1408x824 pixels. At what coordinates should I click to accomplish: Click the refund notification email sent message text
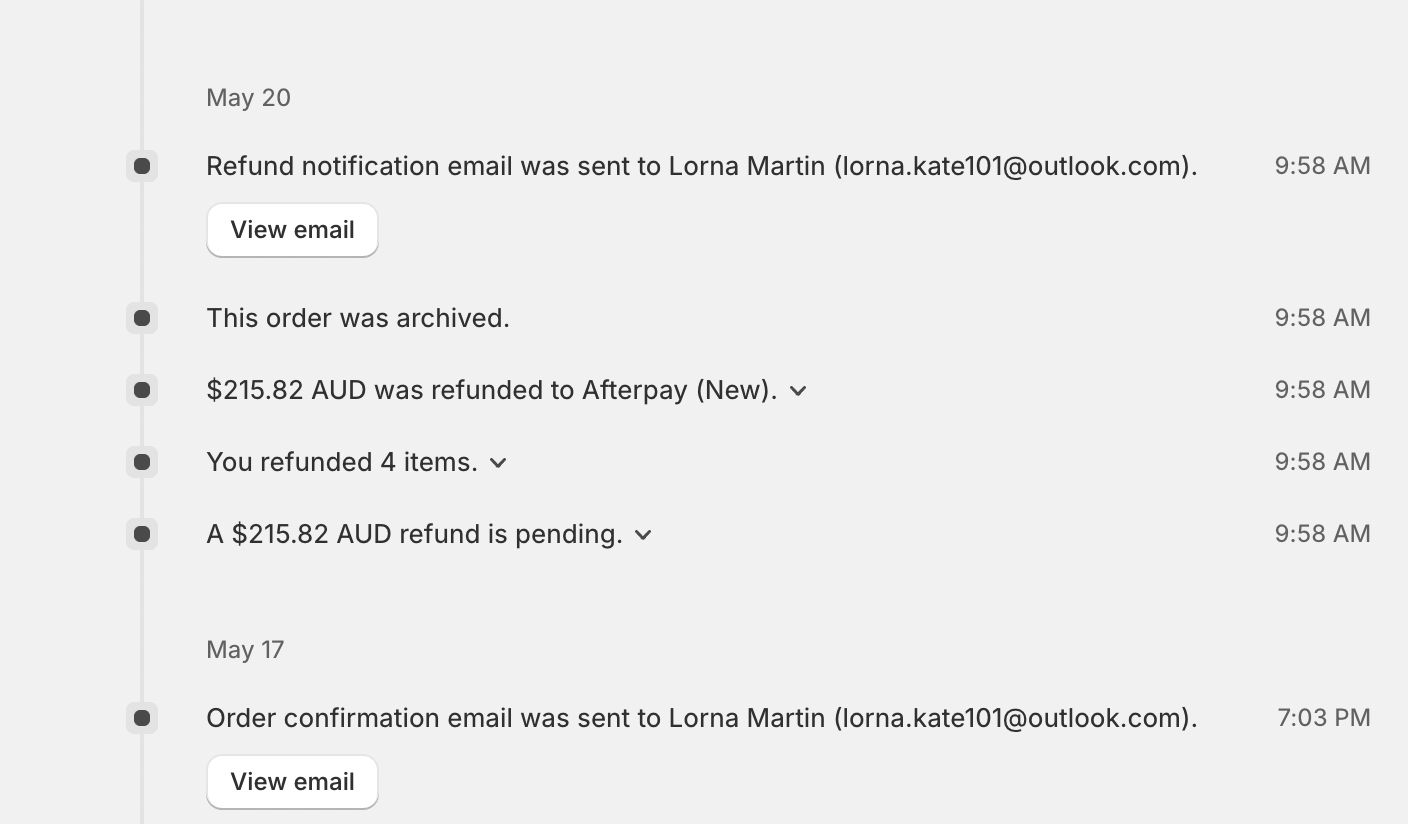(701, 166)
